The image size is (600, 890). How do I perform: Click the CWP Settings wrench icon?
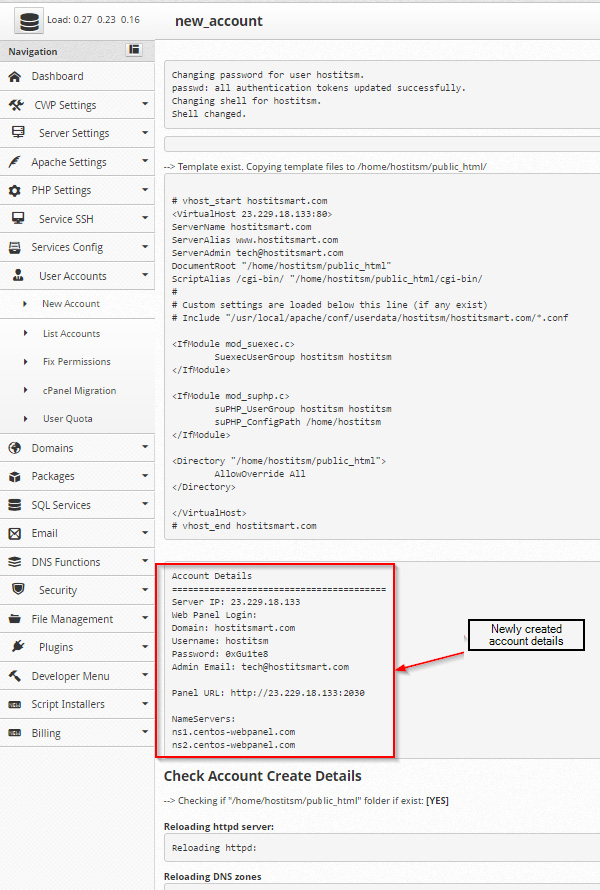(16, 105)
